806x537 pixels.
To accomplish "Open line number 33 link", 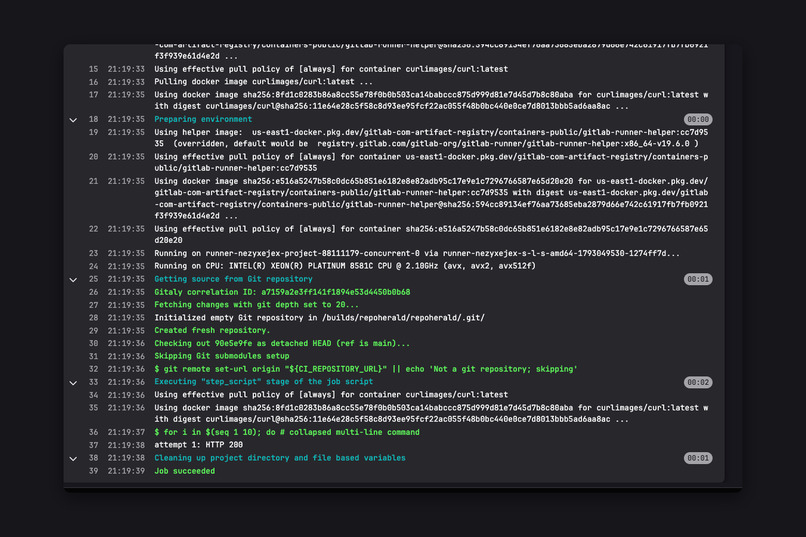I will point(93,382).
